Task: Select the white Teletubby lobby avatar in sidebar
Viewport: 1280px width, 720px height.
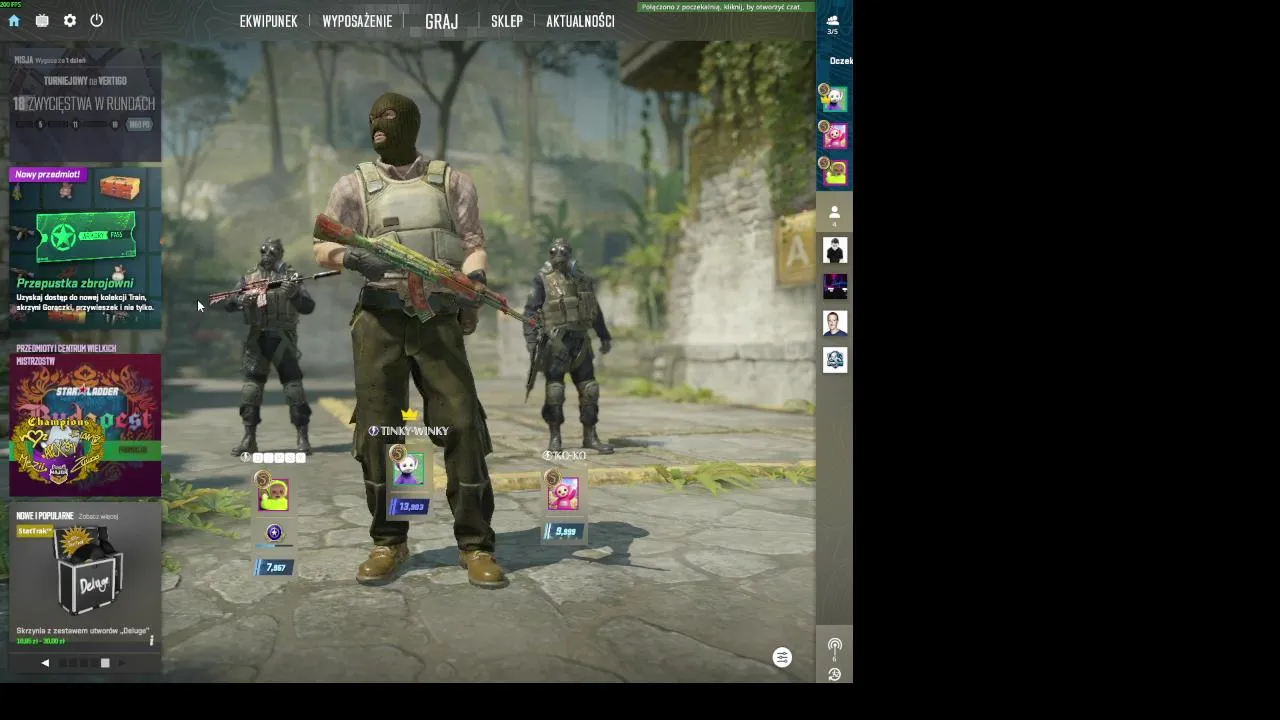Action: (x=834, y=99)
